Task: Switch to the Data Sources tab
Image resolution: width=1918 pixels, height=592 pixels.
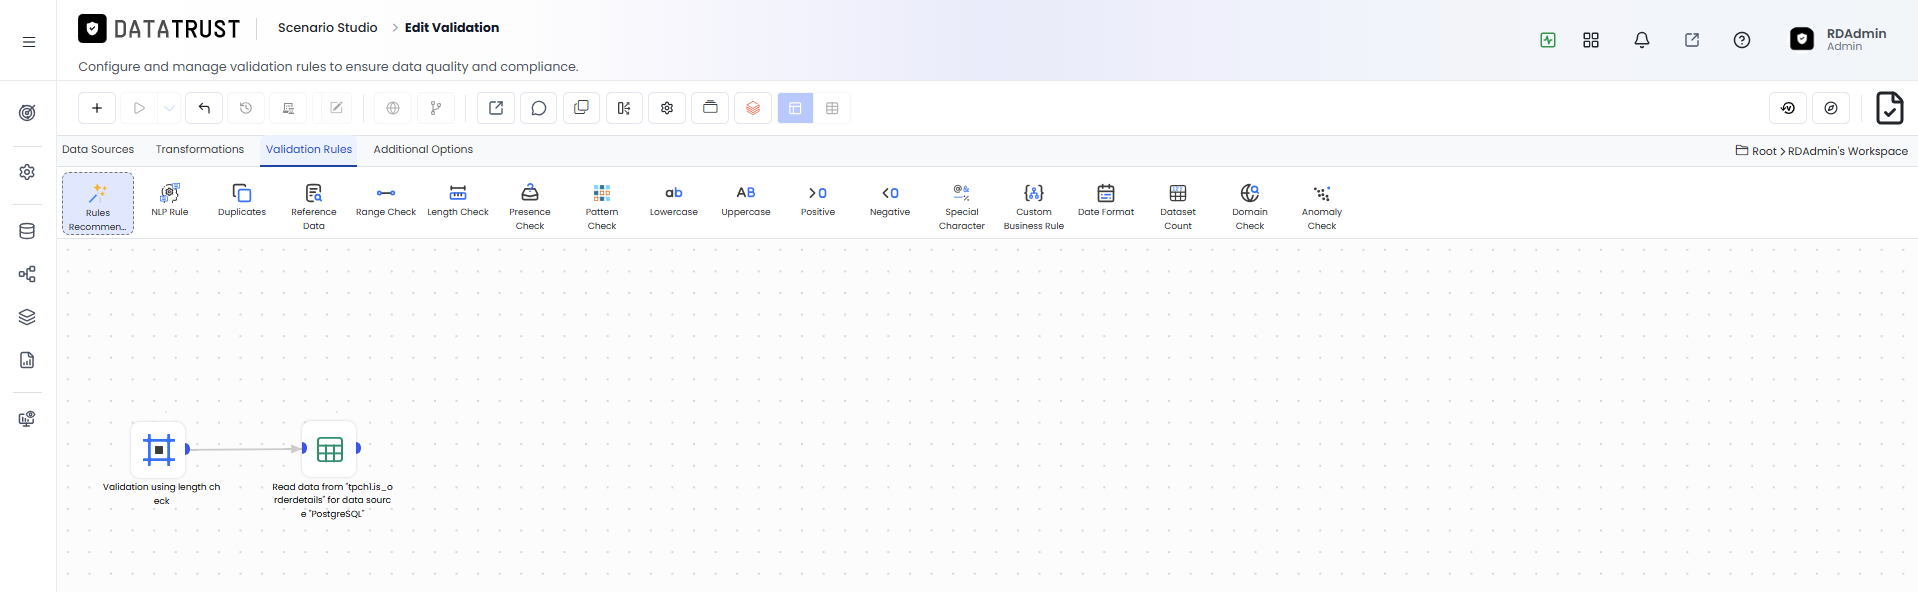Action: point(98,149)
